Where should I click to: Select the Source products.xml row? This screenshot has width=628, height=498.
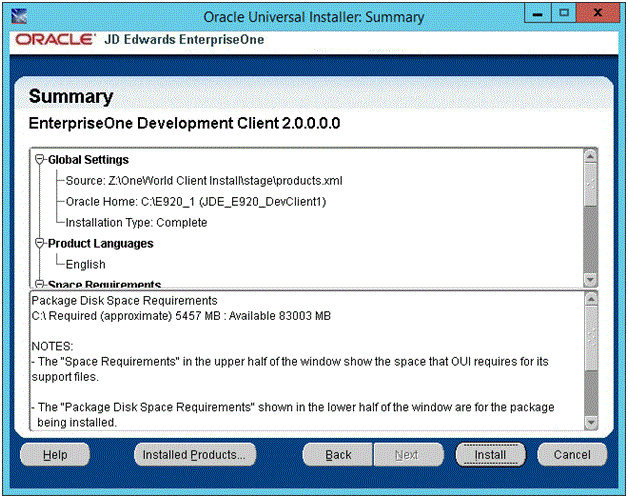[204, 181]
